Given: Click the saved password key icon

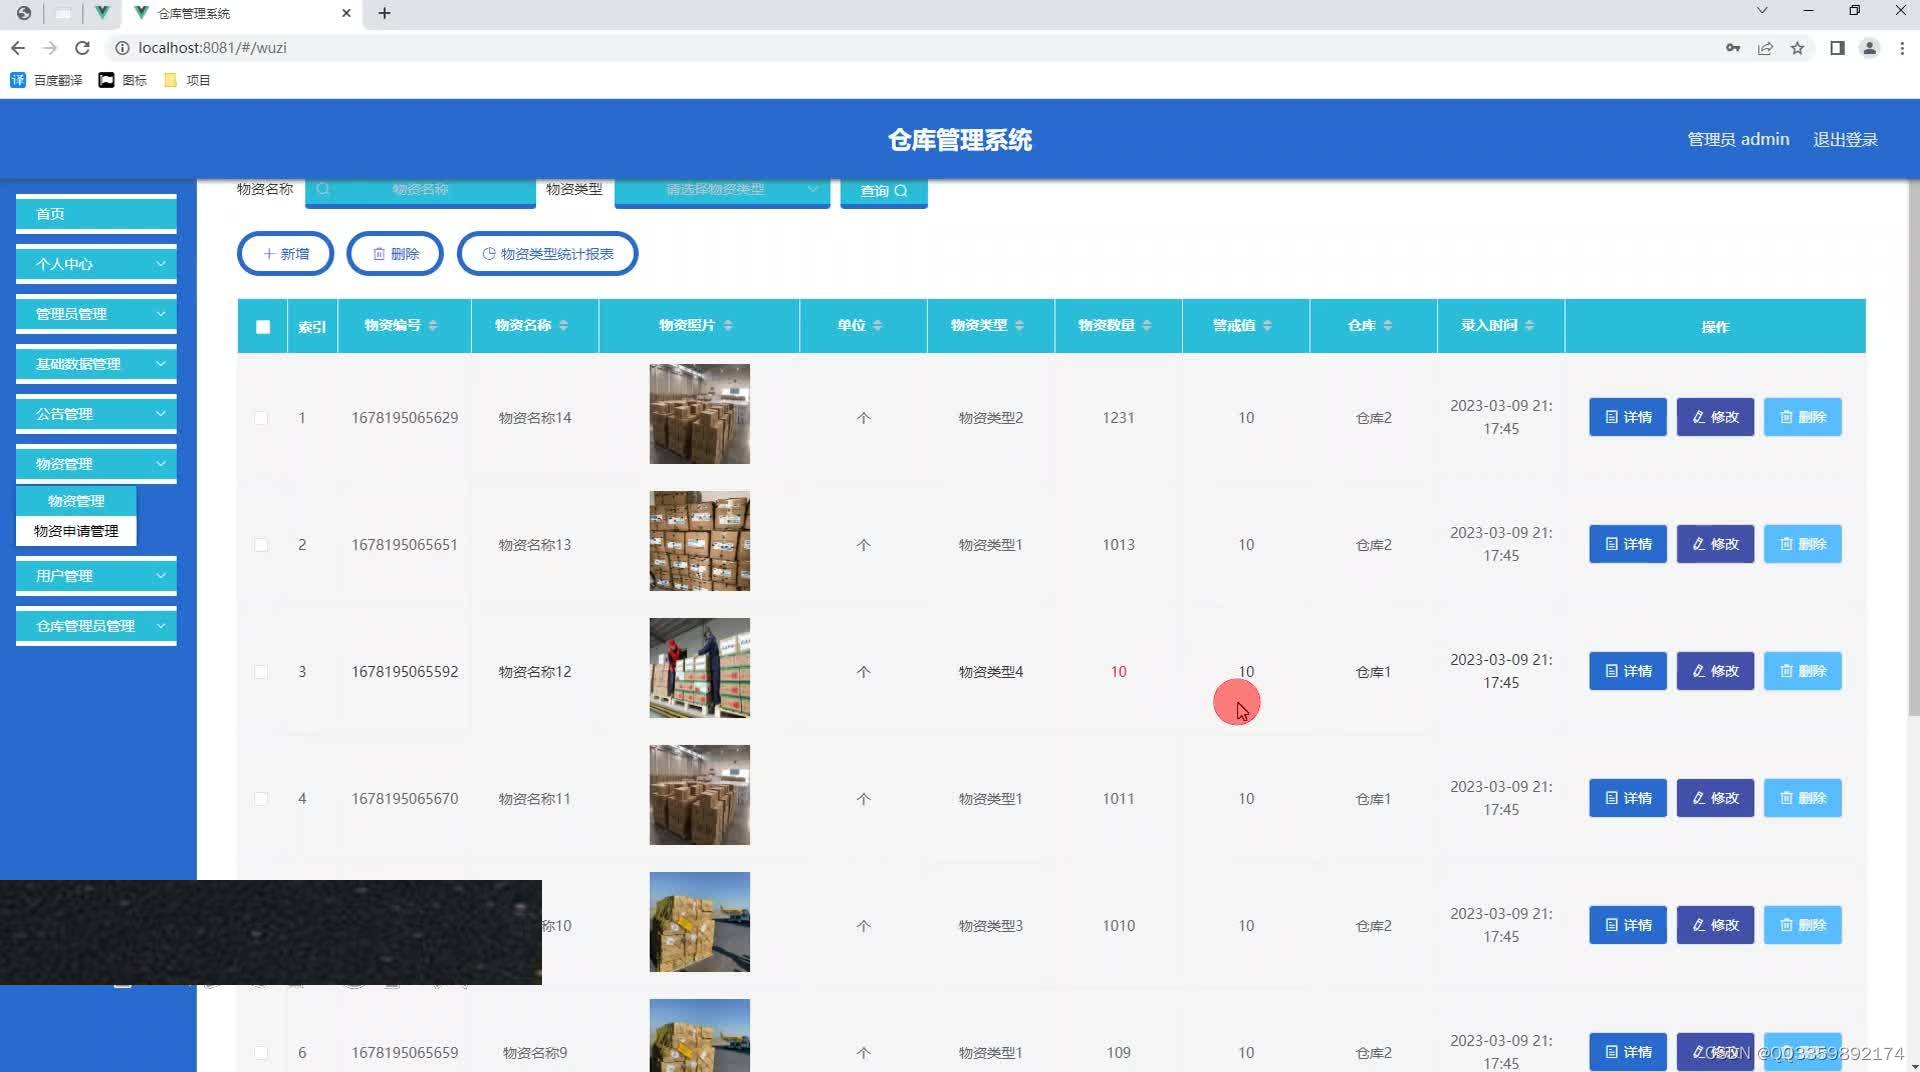Looking at the screenshot, I should pos(1733,48).
